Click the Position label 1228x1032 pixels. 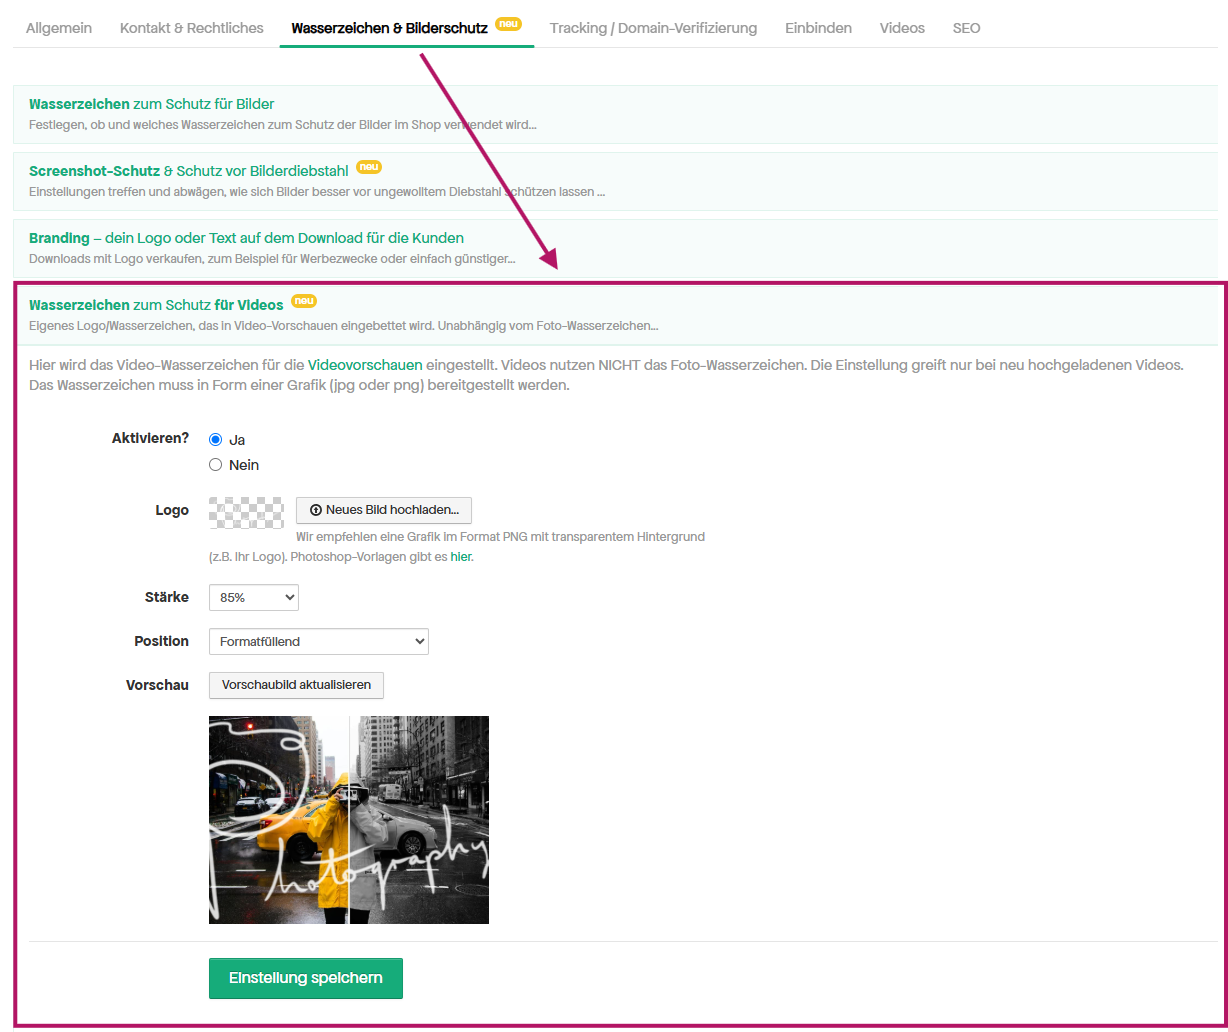(x=162, y=641)
